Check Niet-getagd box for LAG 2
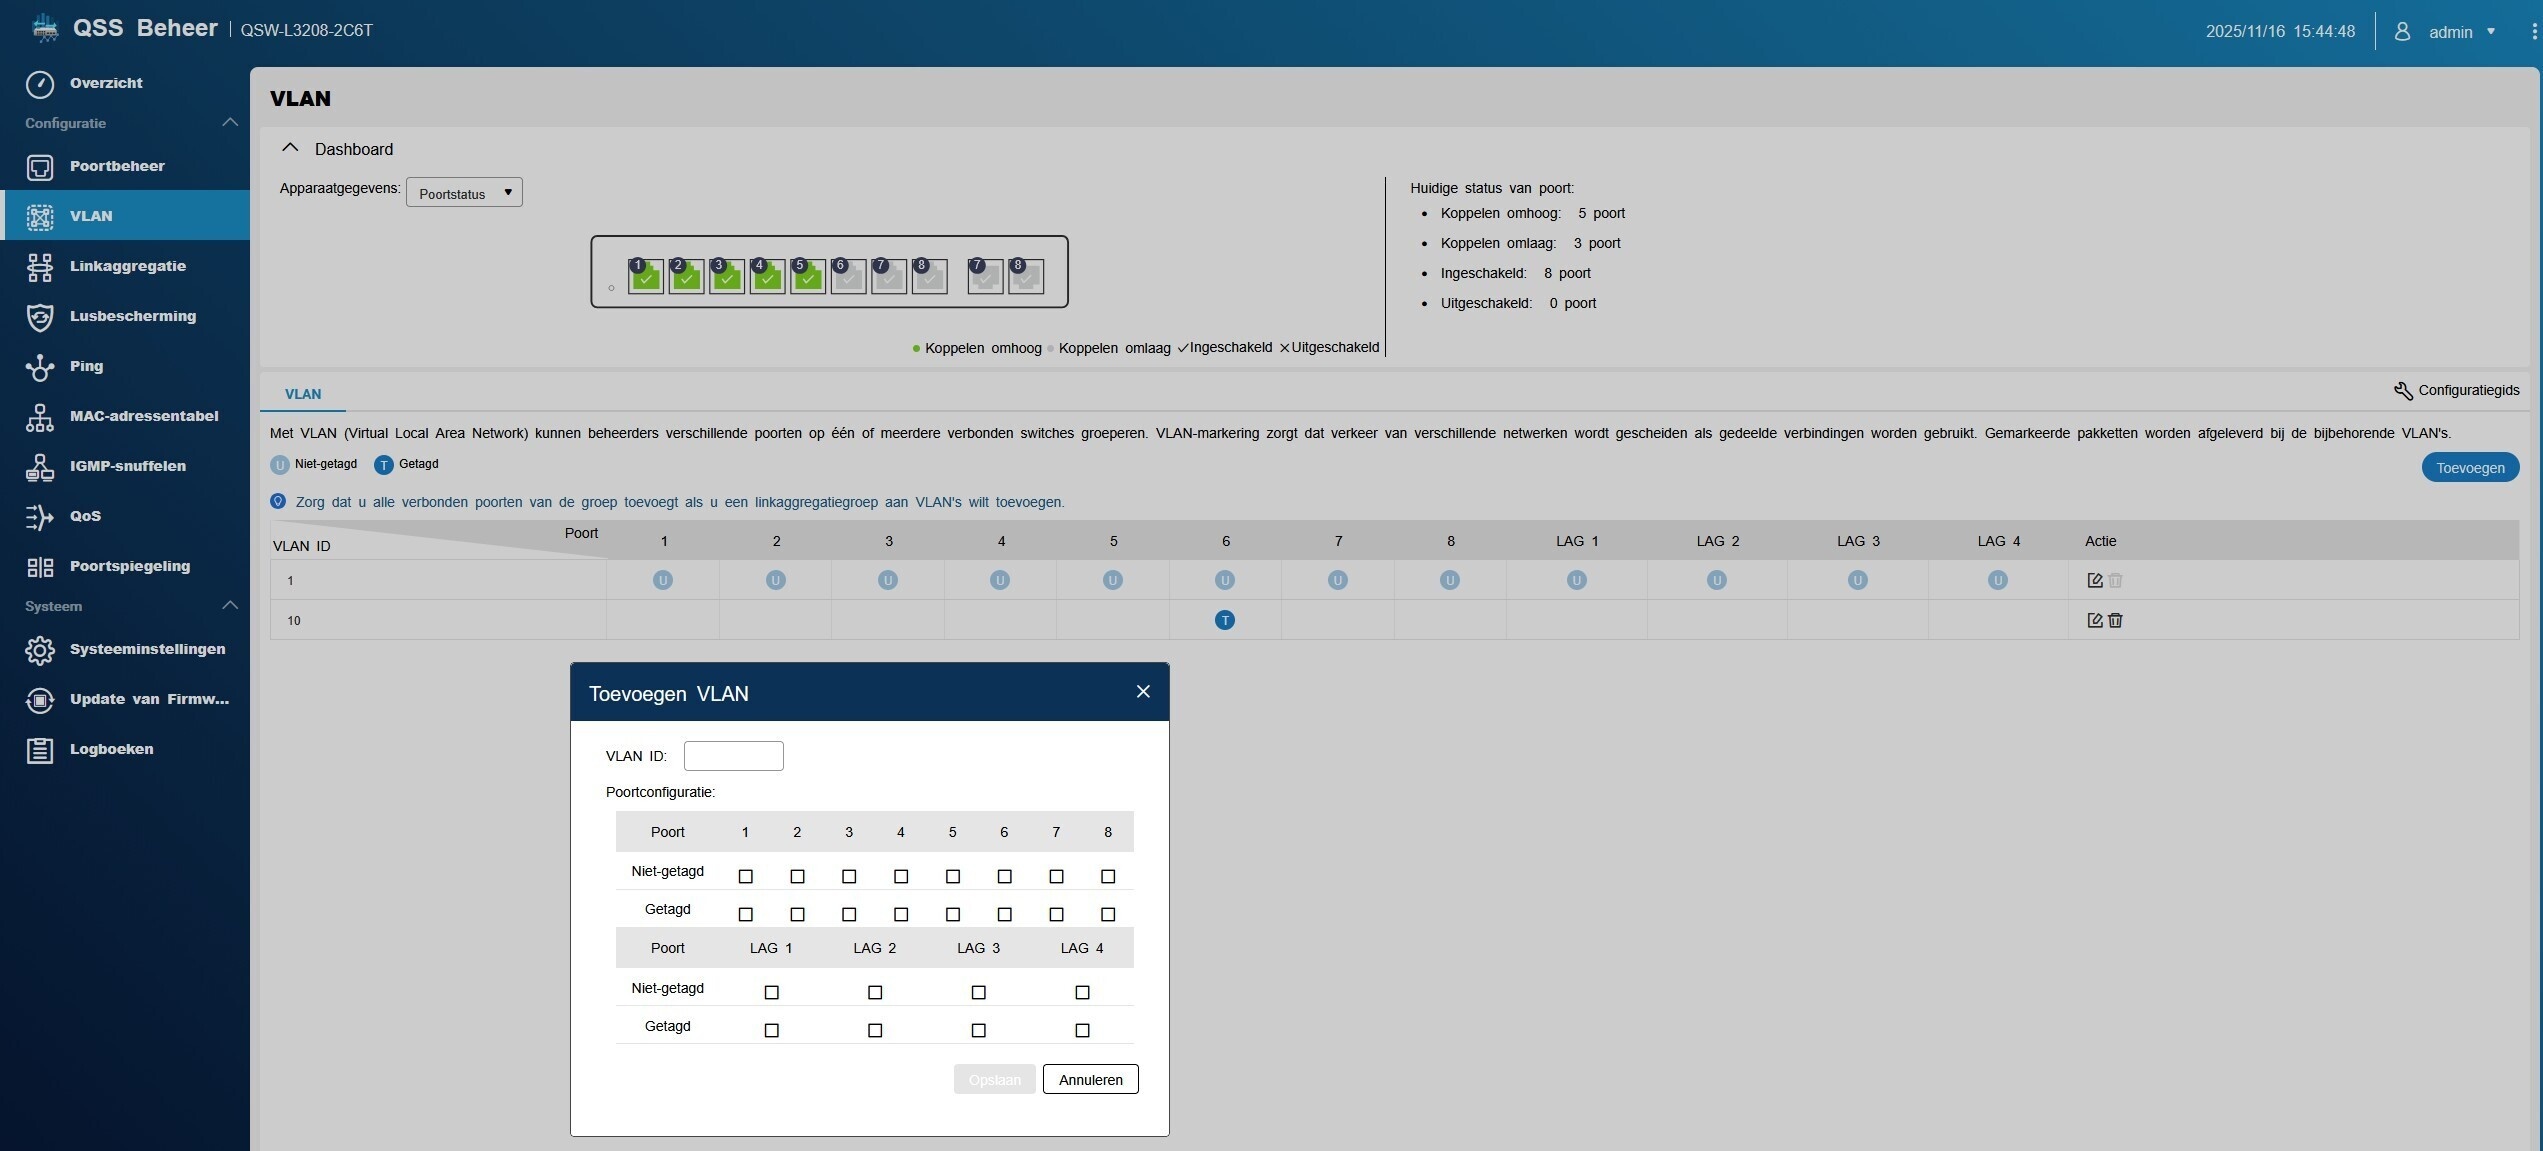This screenshot has height=1151, width=2543. 875,992
